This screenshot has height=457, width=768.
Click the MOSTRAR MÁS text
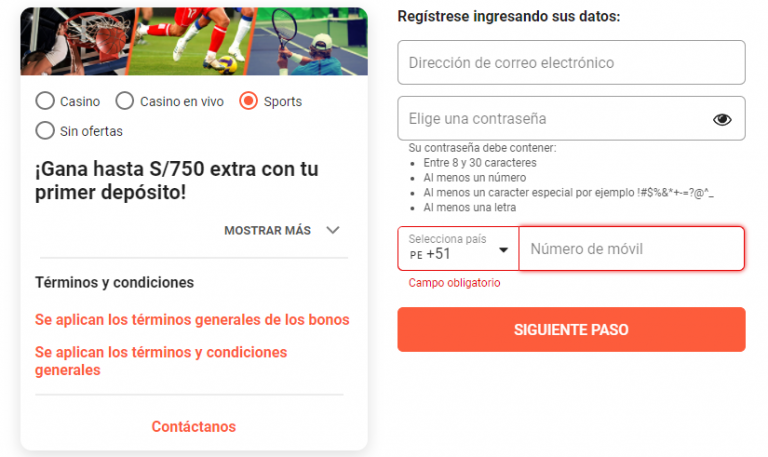tap(267, 230)
